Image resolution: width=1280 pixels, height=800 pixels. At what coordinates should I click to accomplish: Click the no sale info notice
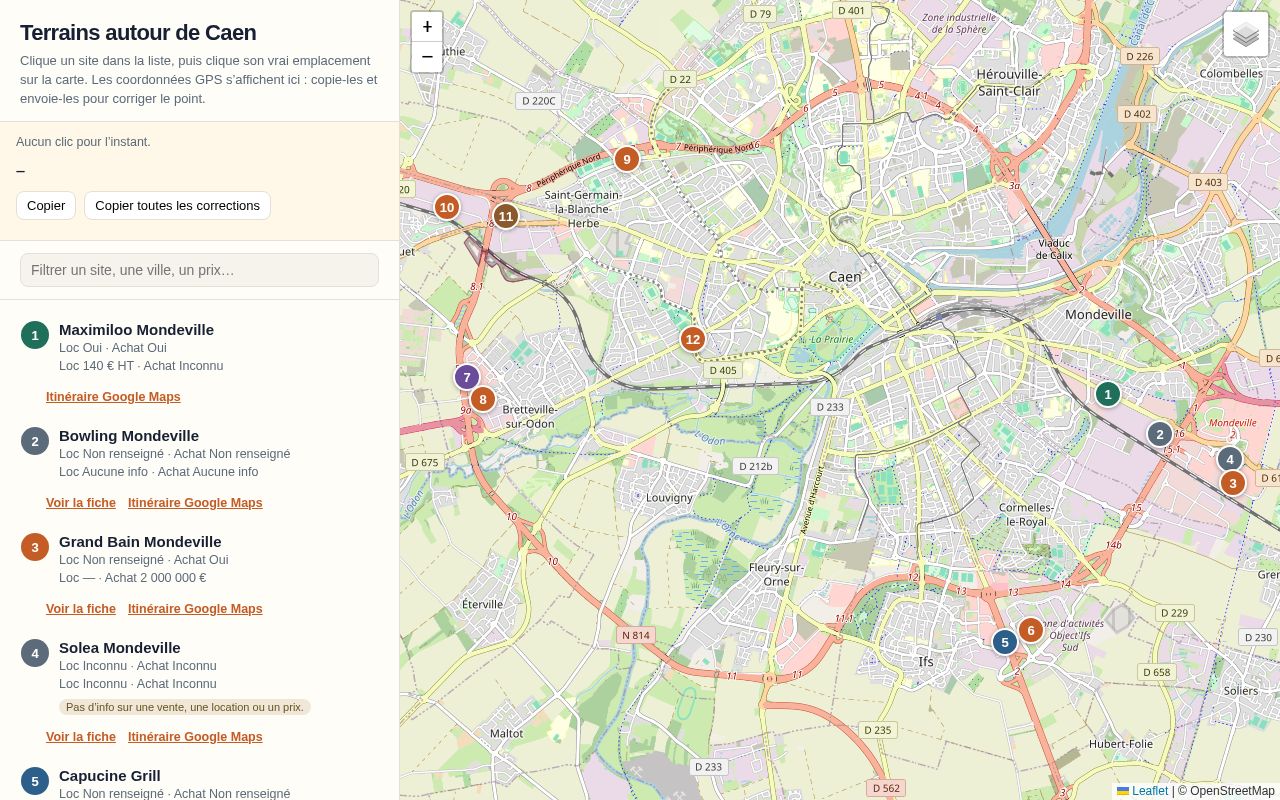tap(185, 707)
